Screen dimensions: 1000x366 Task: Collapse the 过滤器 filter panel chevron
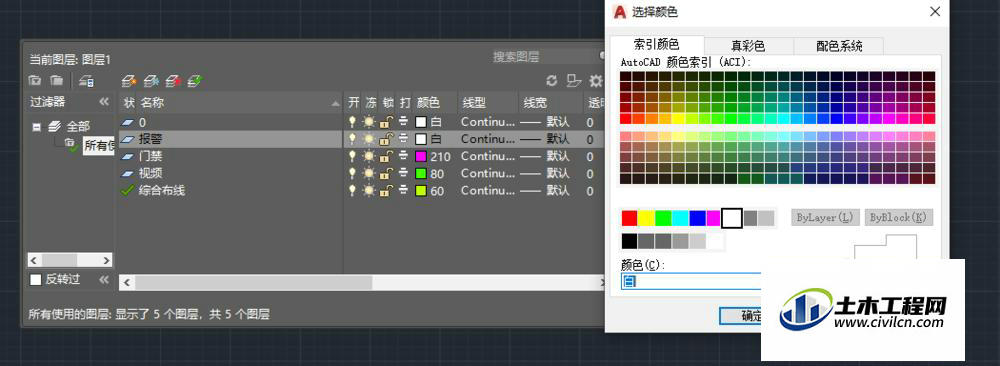104,102
